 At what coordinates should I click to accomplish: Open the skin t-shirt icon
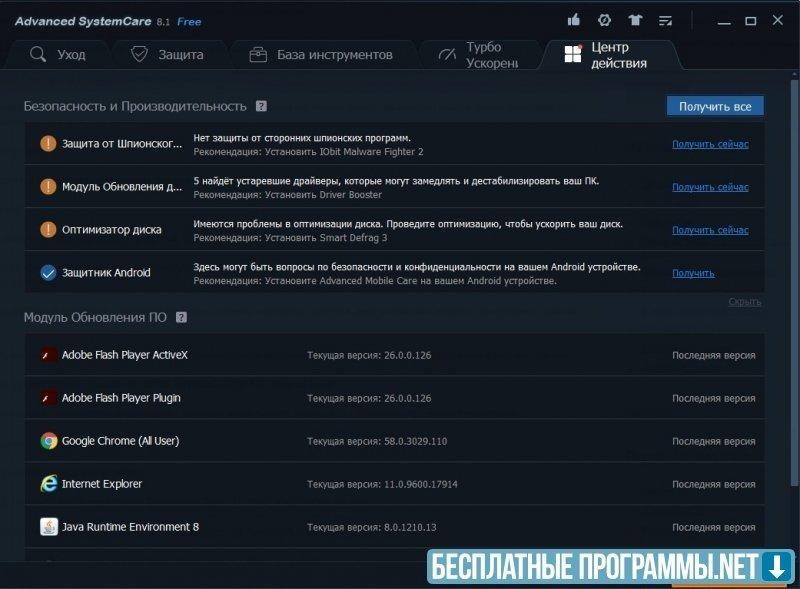click(635, 20)
